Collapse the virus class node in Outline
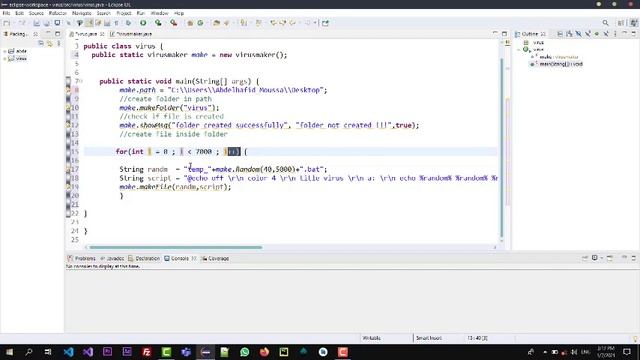The width and height of the screenshot is (640, 360). tap(519, 49)
